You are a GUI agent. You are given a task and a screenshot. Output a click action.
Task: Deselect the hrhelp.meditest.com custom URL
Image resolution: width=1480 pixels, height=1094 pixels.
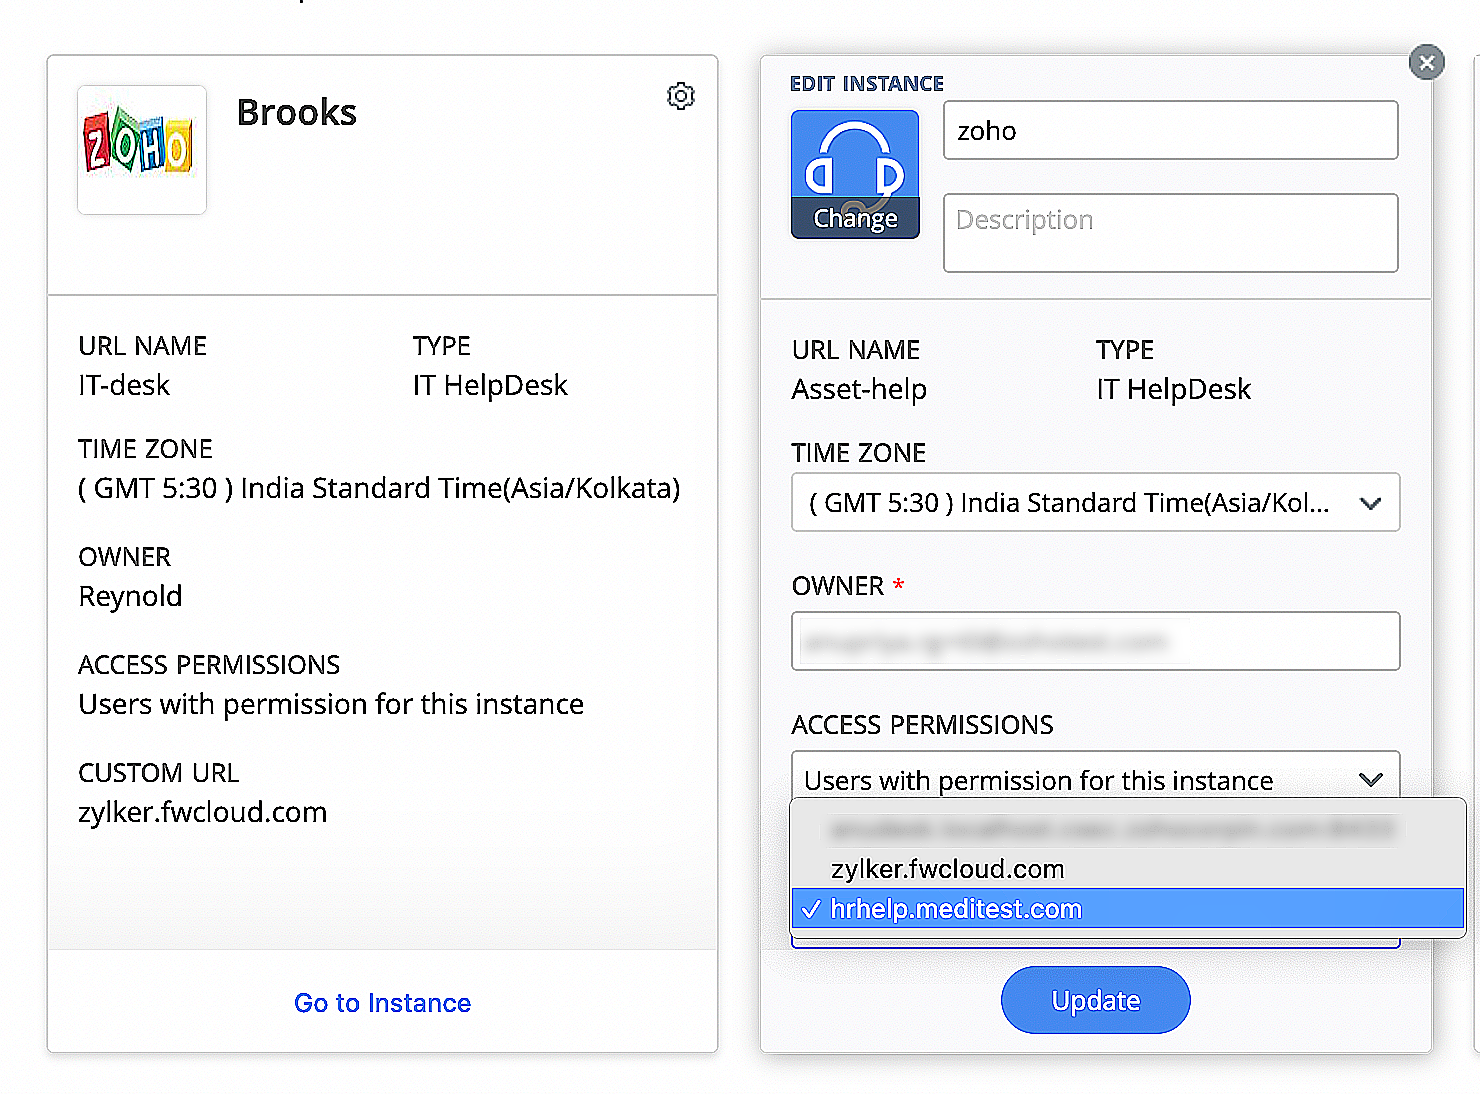click(956, 908)
